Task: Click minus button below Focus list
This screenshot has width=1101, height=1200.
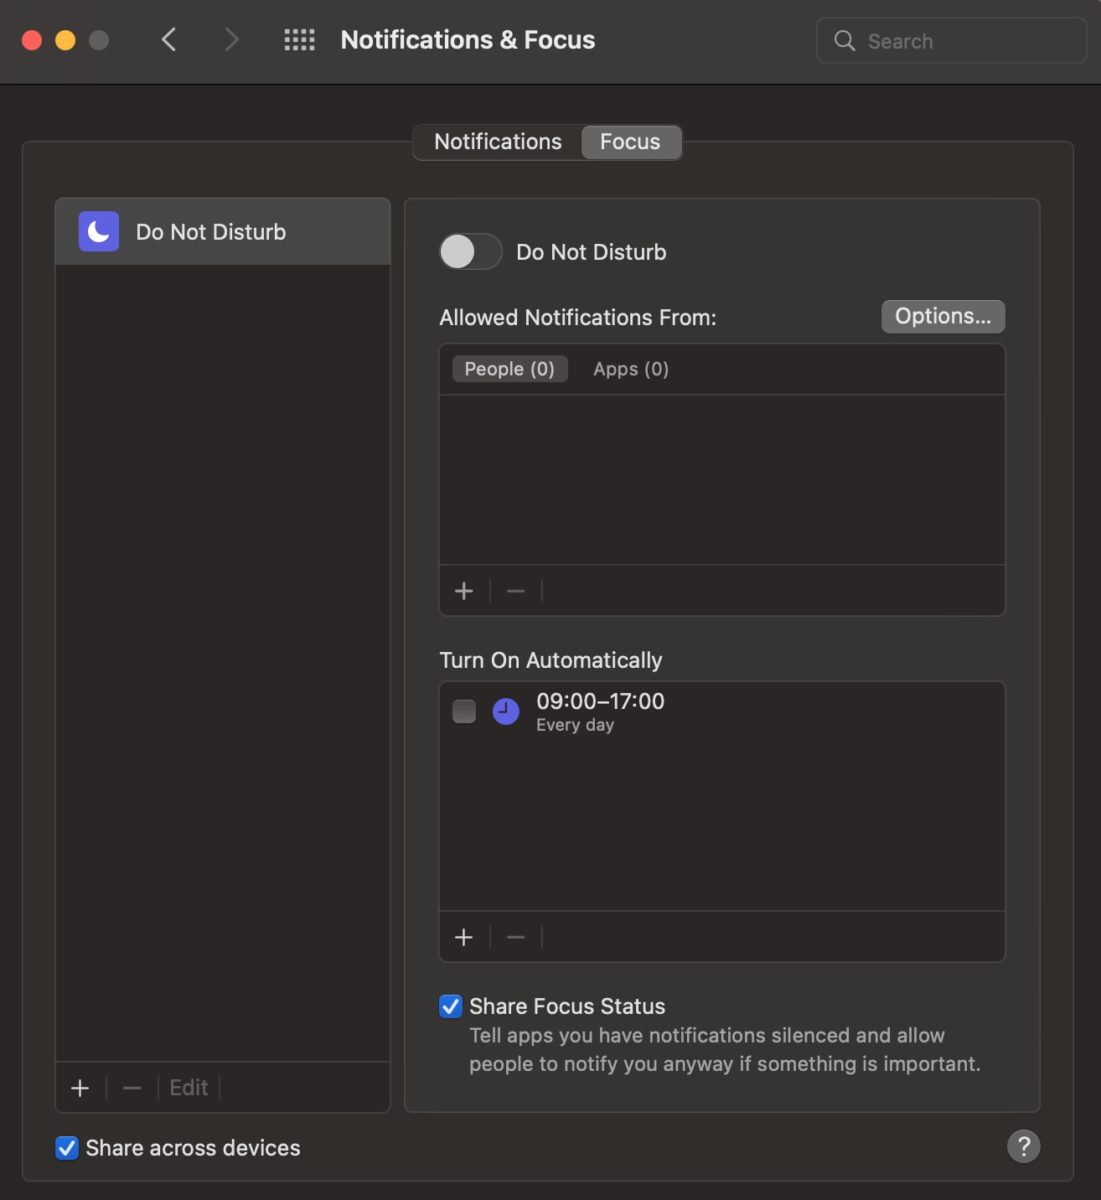Action: (x=132, y=1088)
